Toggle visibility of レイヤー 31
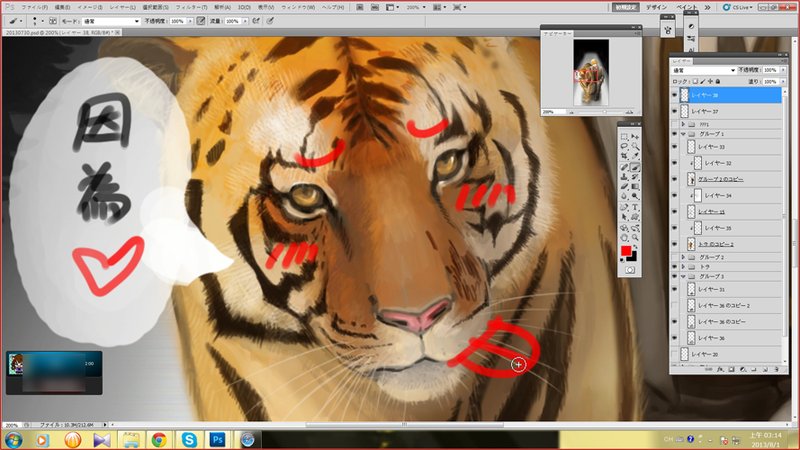 coord(674,289)
